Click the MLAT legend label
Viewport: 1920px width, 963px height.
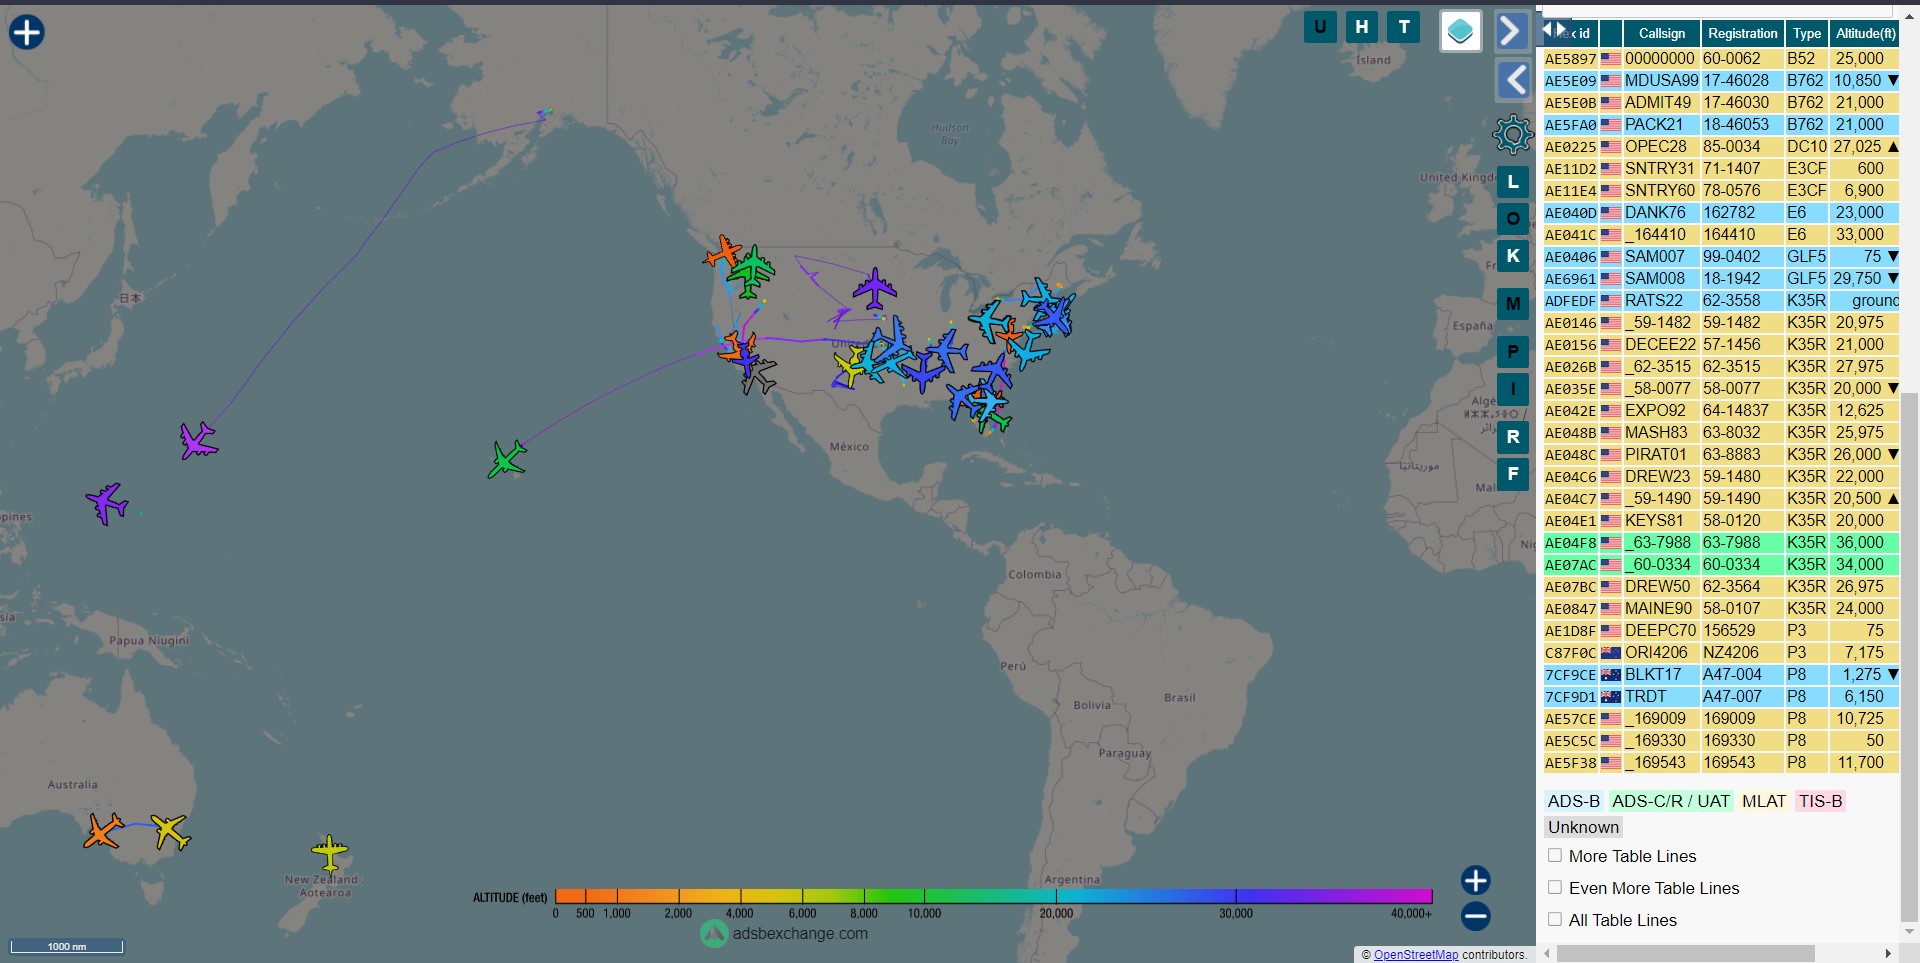tap(1764, 801)
